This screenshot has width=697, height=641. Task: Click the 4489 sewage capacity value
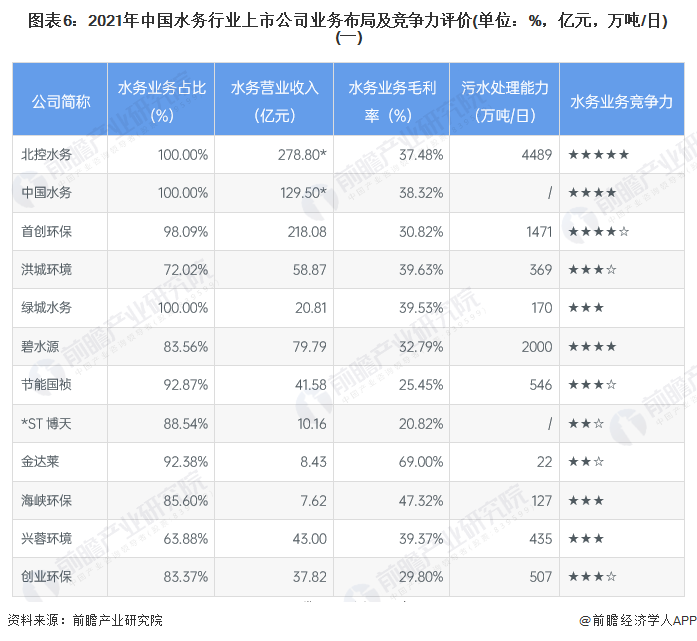(536, 155)
